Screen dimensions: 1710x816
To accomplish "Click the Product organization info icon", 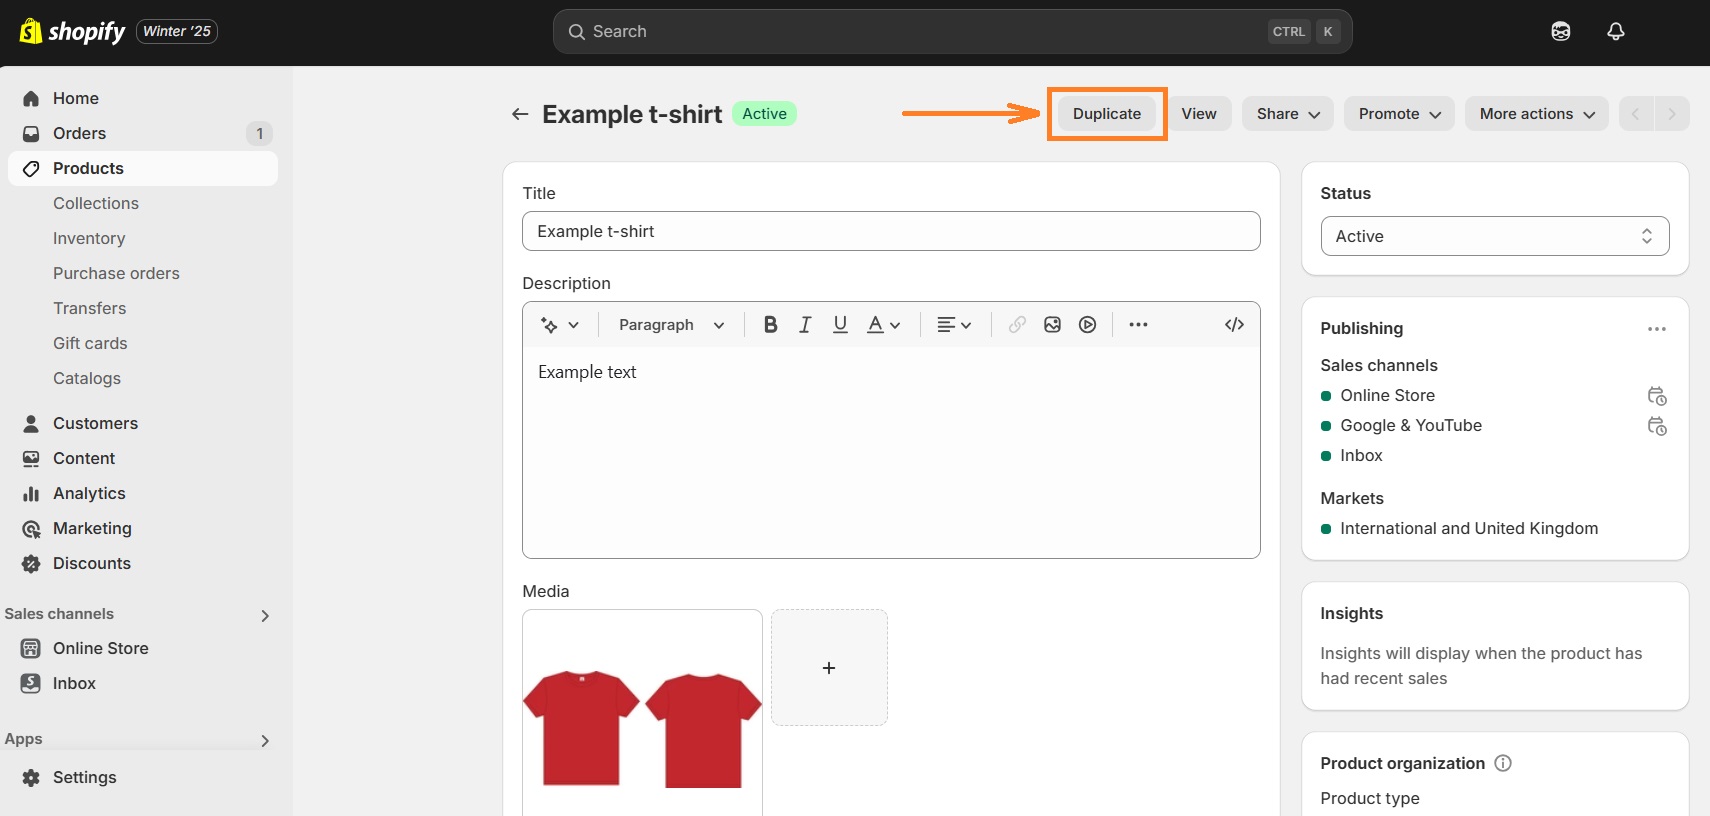I will (x=1503, y=763).
